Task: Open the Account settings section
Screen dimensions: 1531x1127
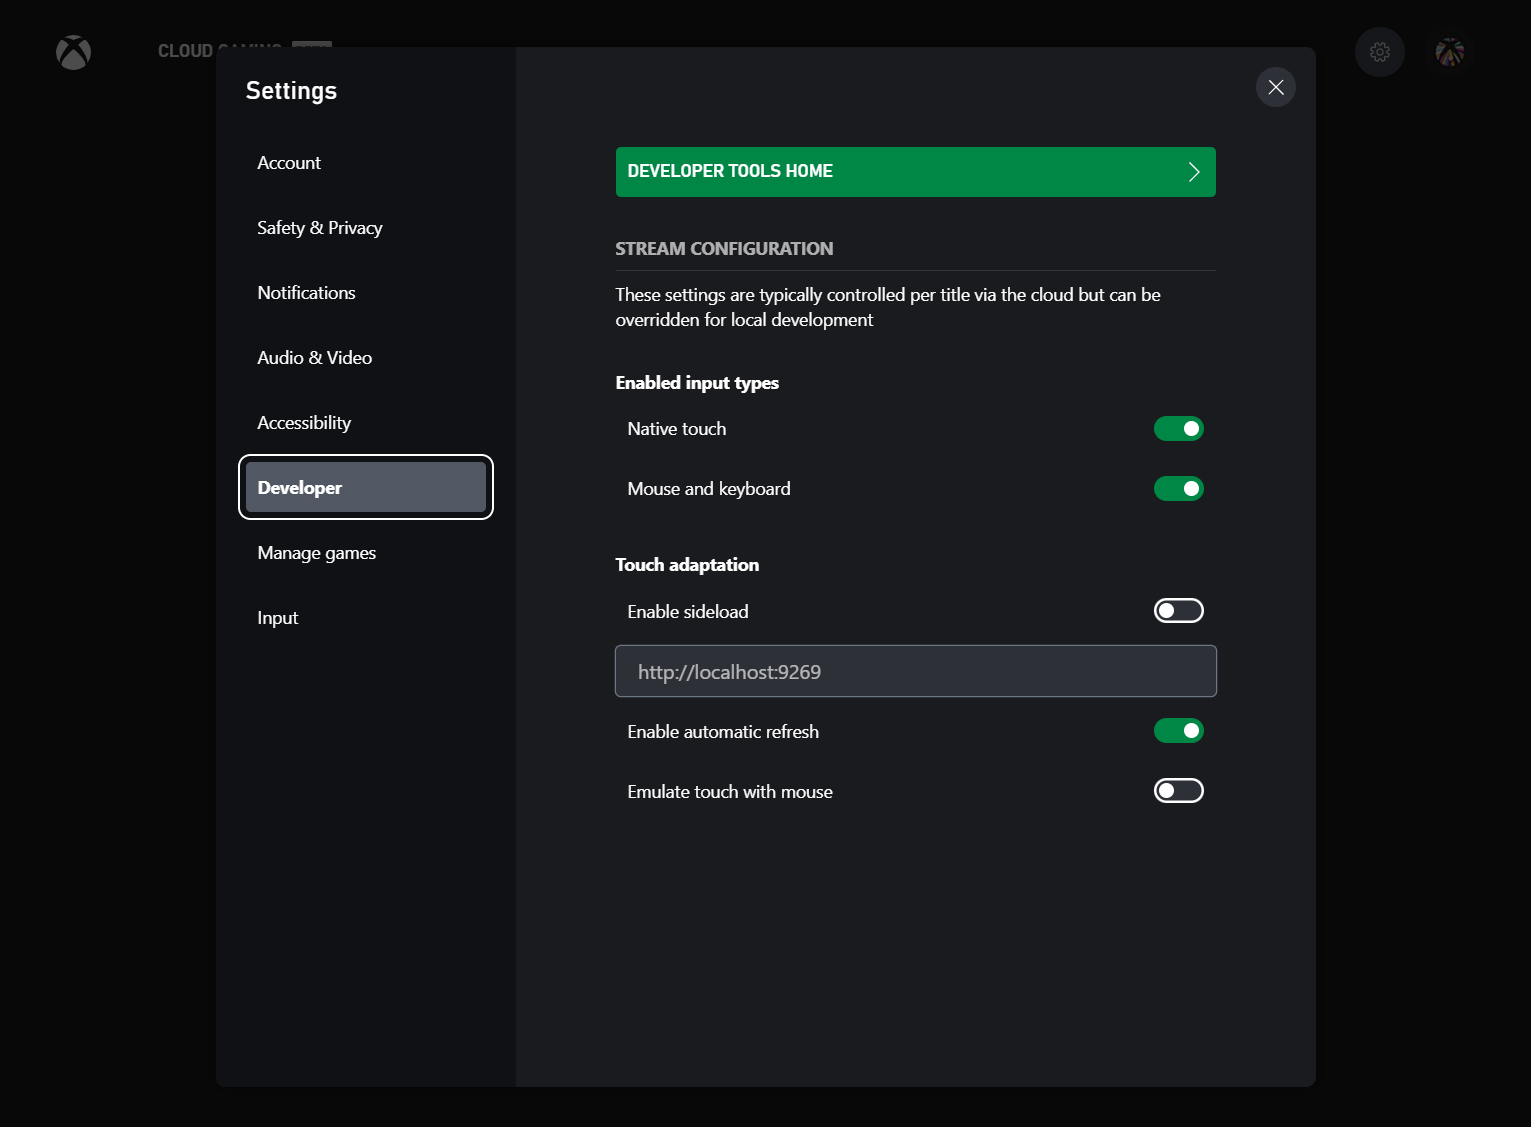Action: 289,162
